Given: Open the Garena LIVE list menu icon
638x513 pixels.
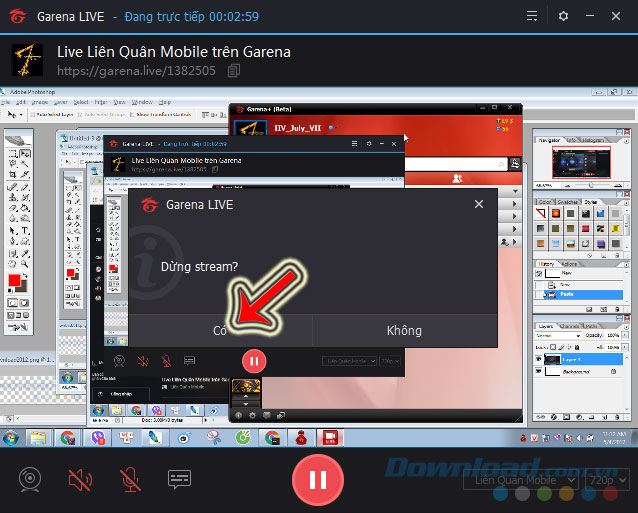Looking at the screenshot, I should pyautogui.click(x=532, y=16).
